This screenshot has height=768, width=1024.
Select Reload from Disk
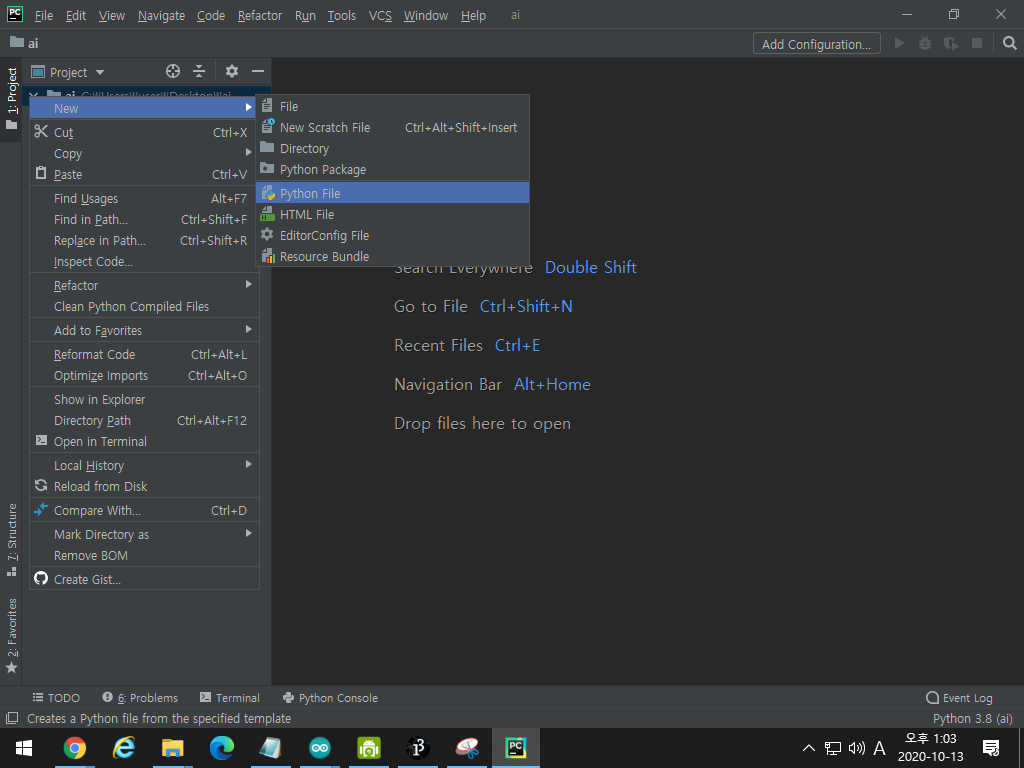pos(144,487)
